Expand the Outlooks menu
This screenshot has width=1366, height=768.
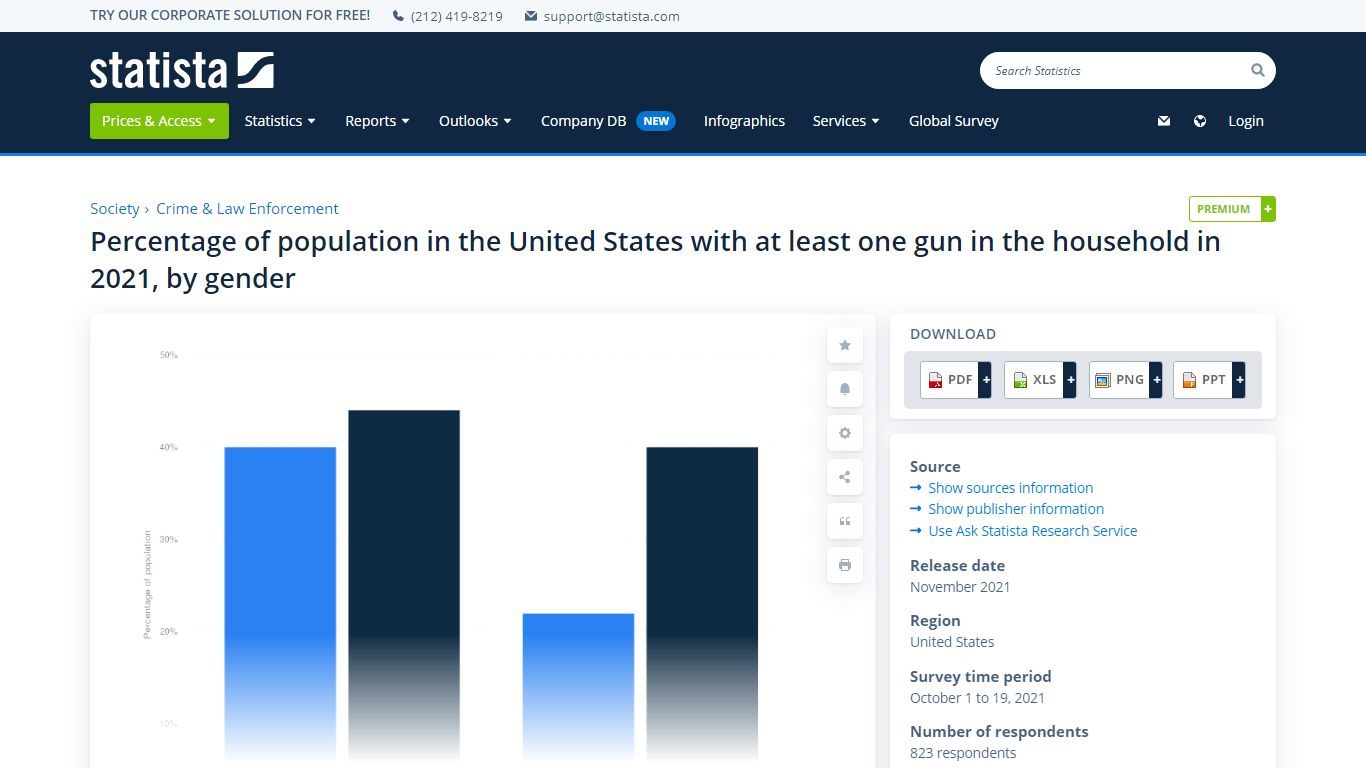pyautogui.click(x=475, y=121)
